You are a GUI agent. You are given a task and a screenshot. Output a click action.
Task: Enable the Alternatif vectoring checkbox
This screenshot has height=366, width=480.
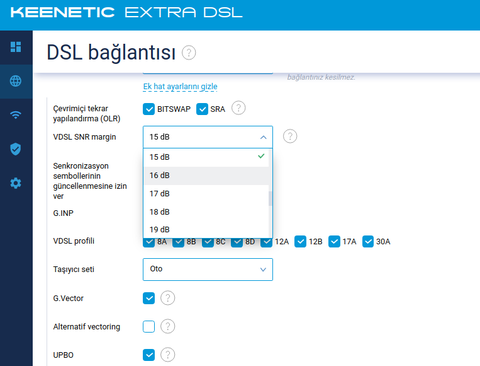tap(149, 326)
